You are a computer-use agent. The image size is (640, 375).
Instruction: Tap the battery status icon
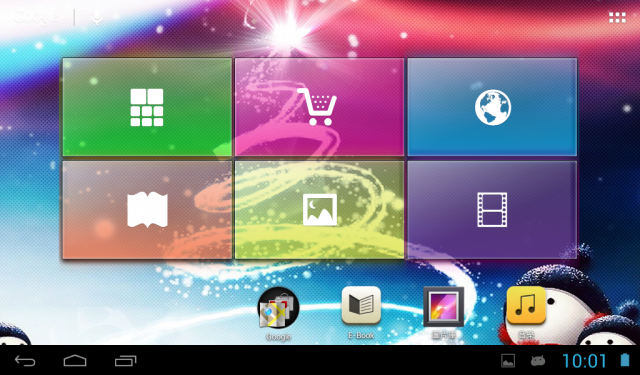point(625,360)
